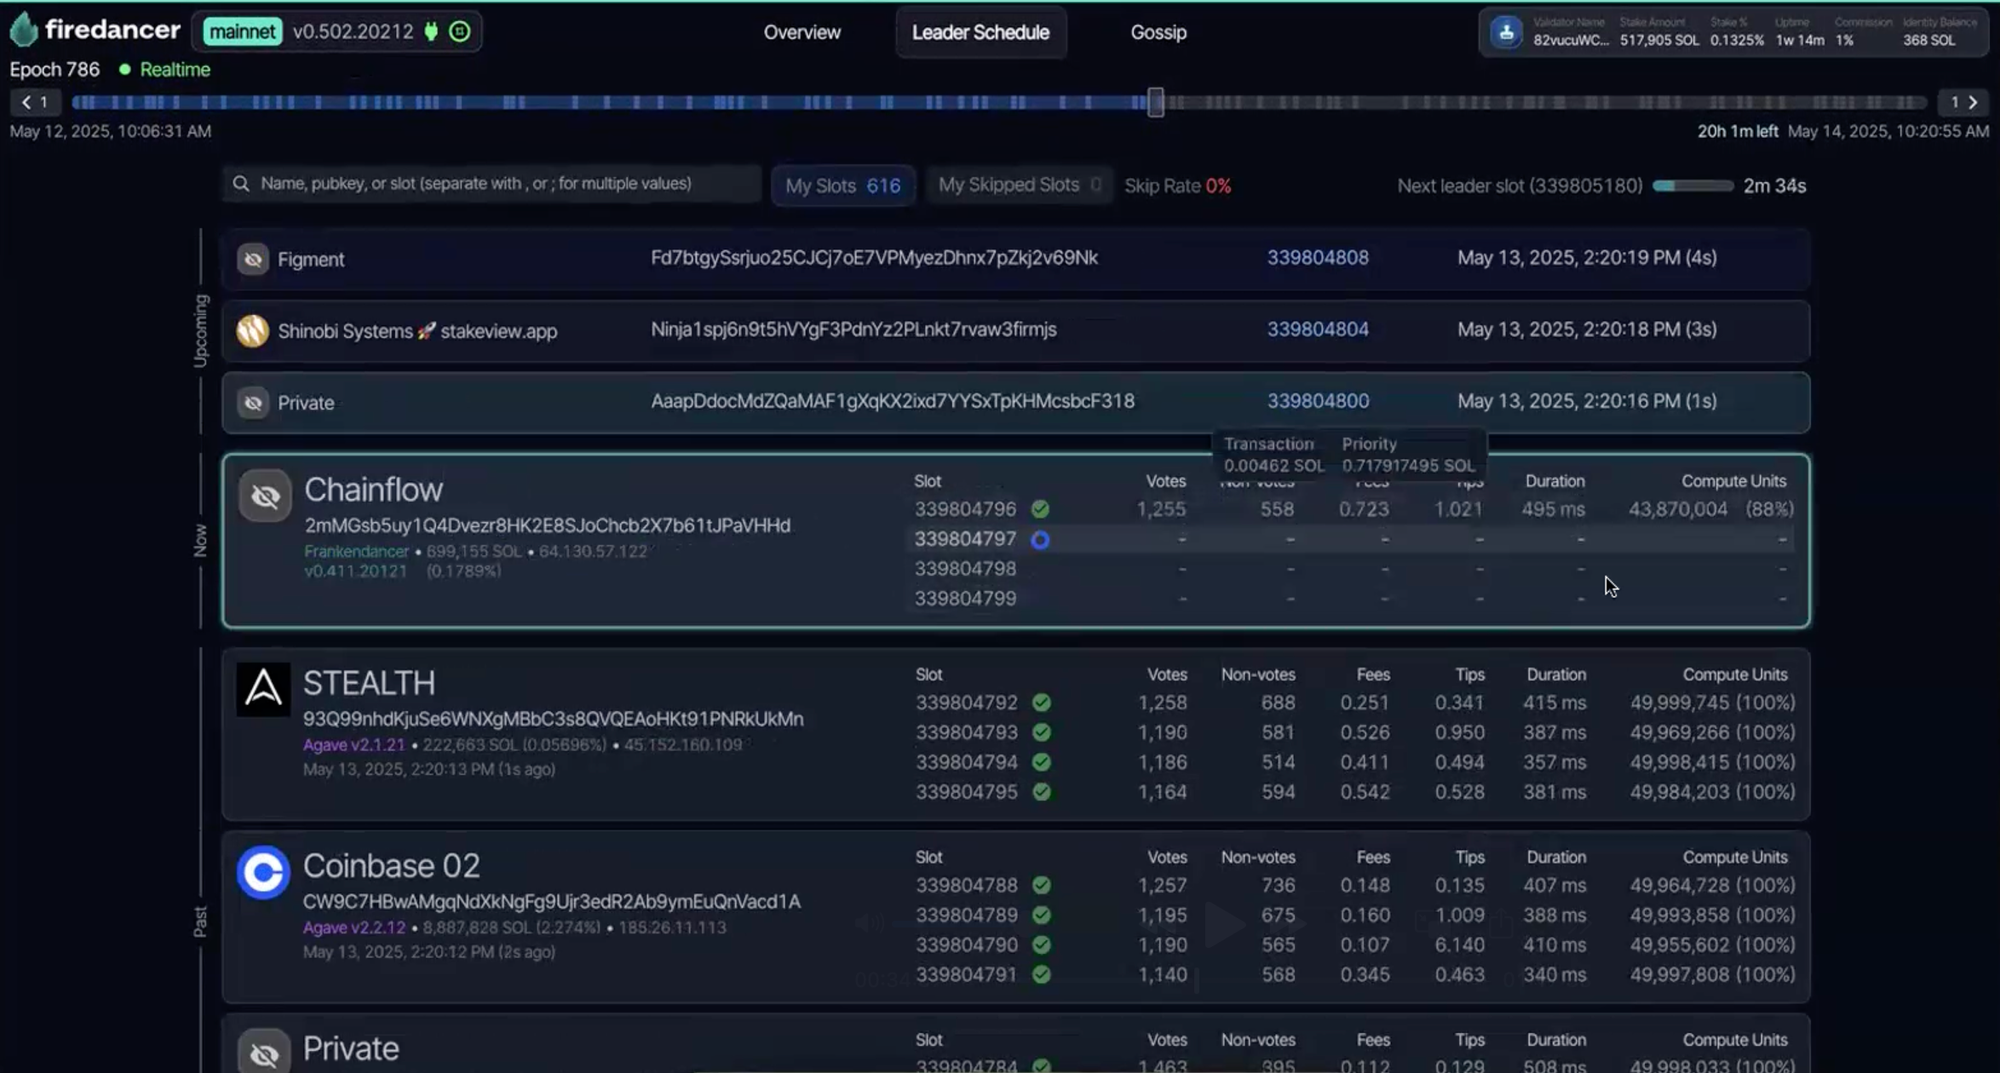Screen dimensions: 2000x1073
Task: Click the Frankendancer client label
Action: 356,552
